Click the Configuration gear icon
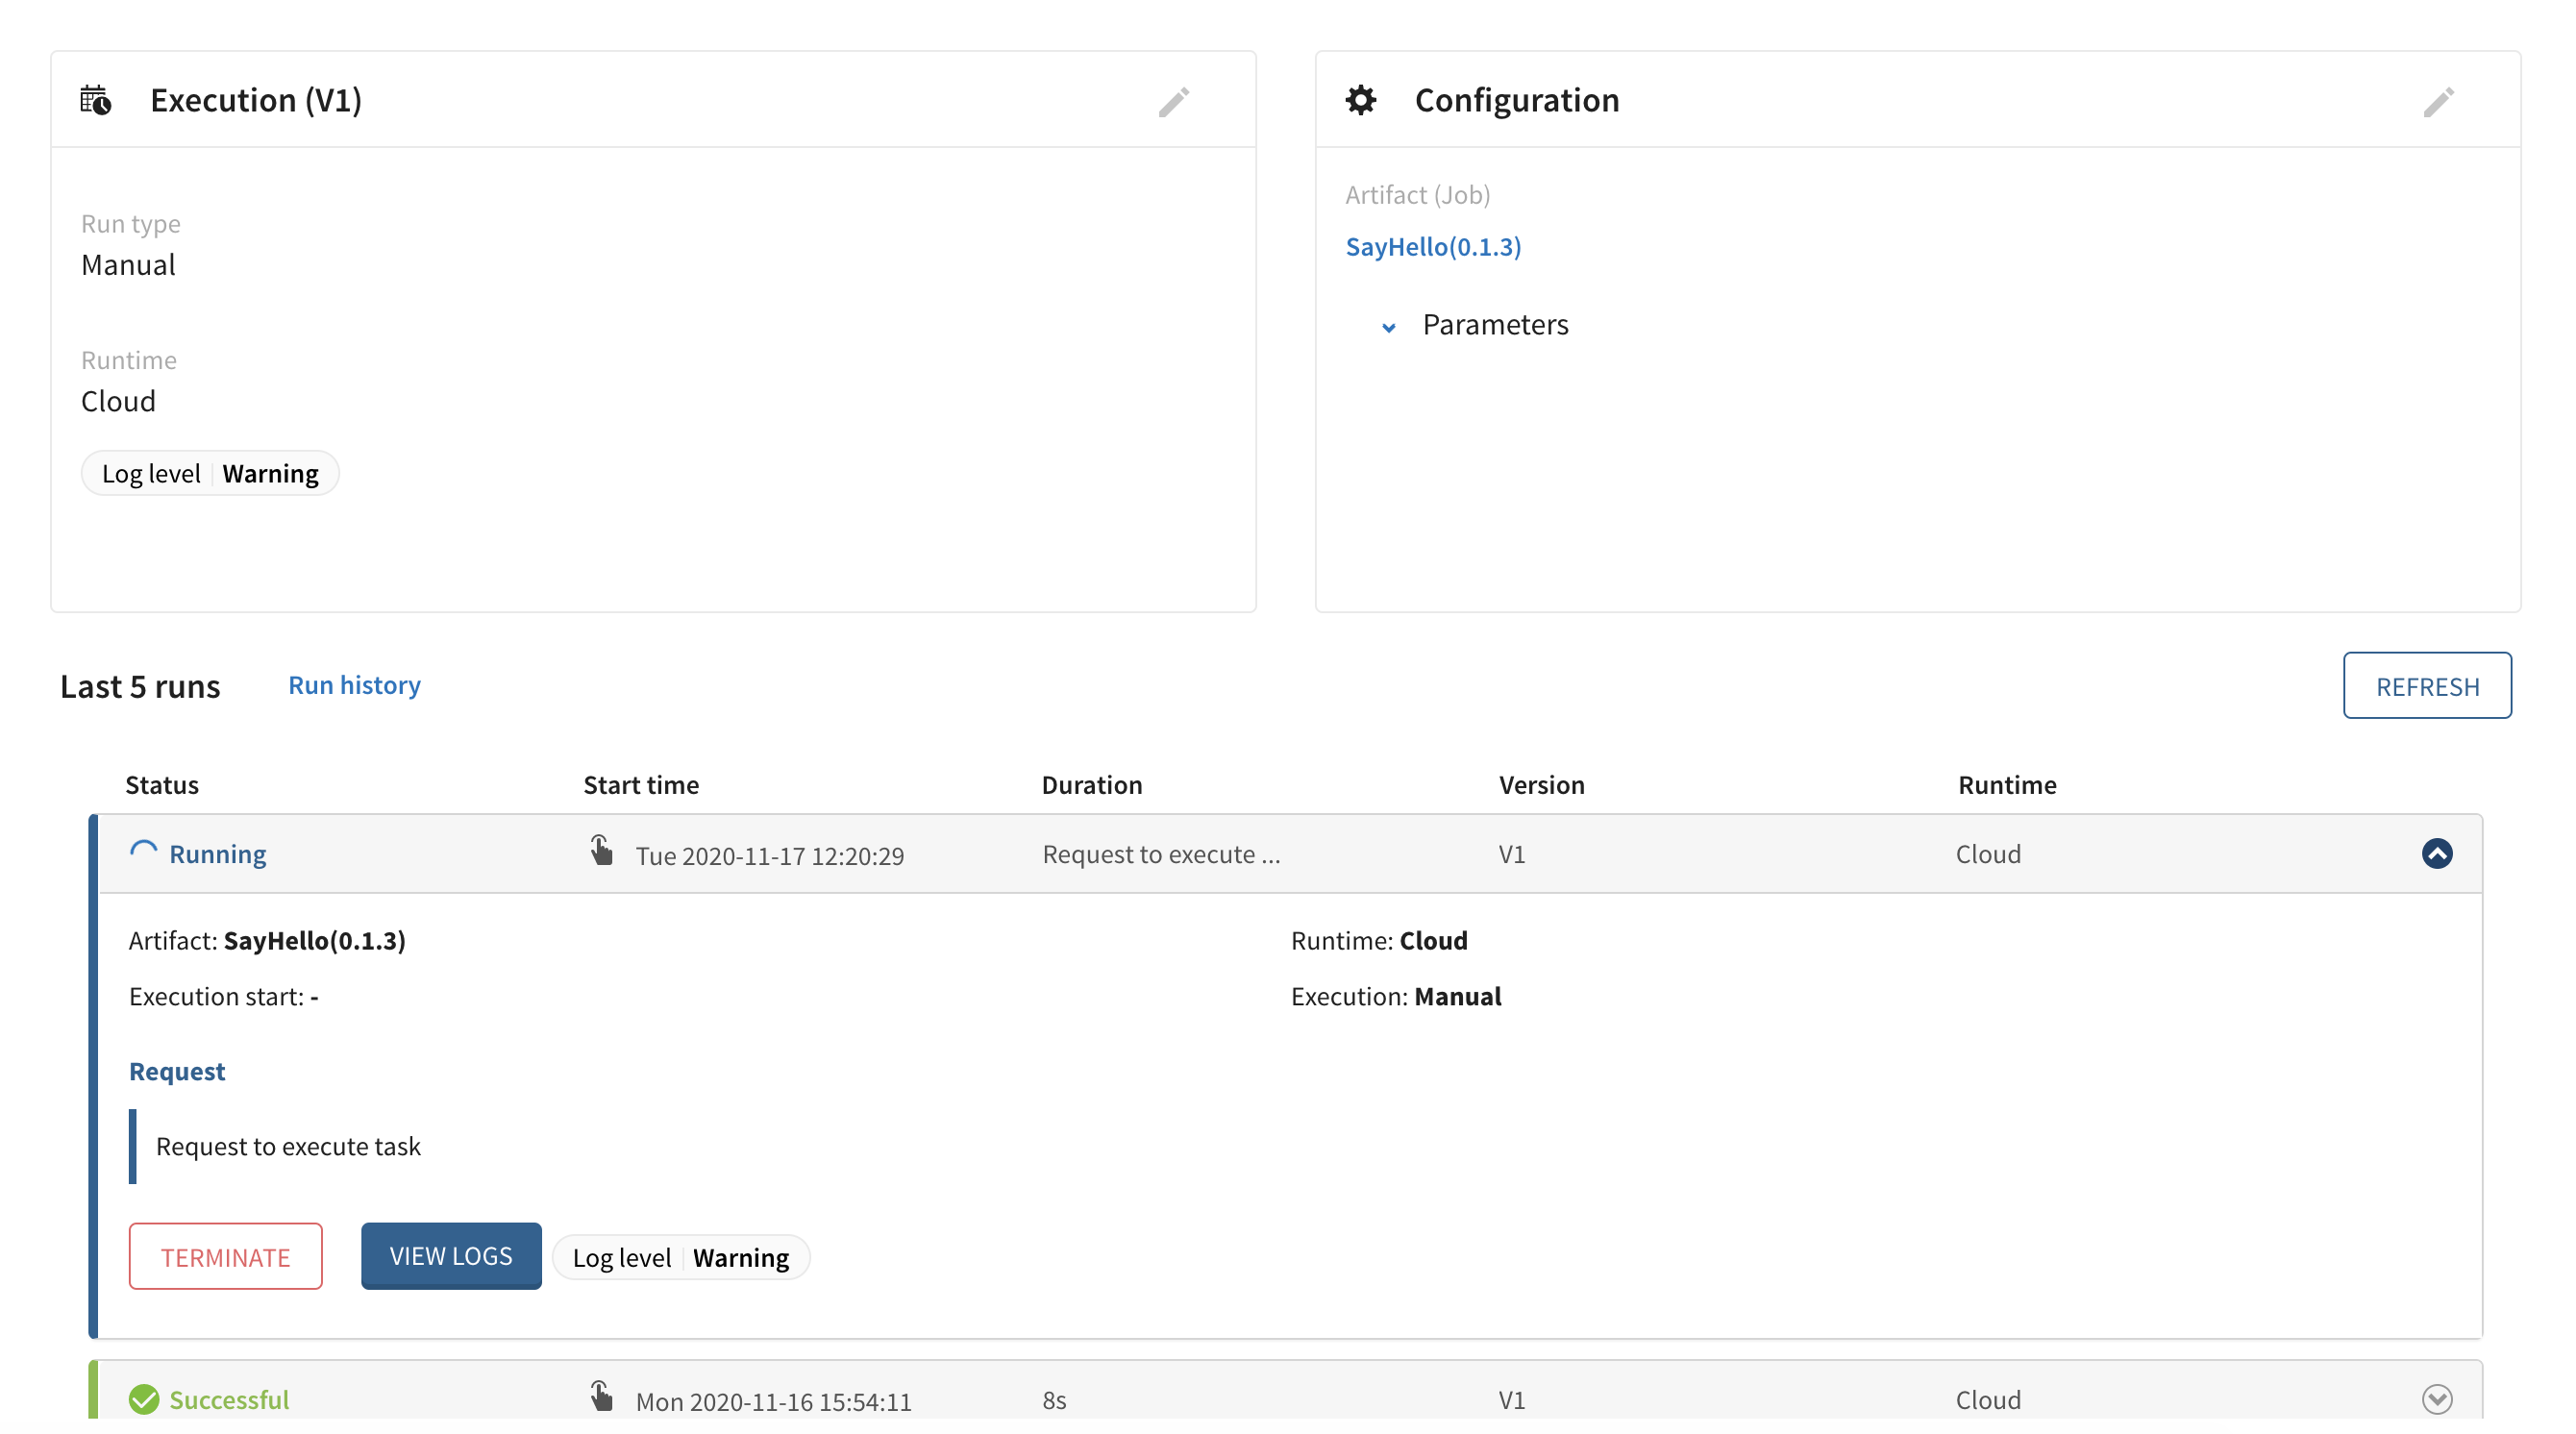Screen dimensions: 2576x1434 point(1360,99)
